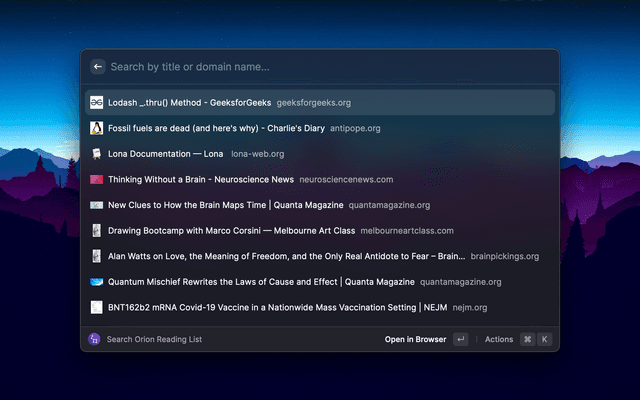Screen dimensions: 640x400
Task: Click the Command key shortcut badge
Action: point(527,339)
